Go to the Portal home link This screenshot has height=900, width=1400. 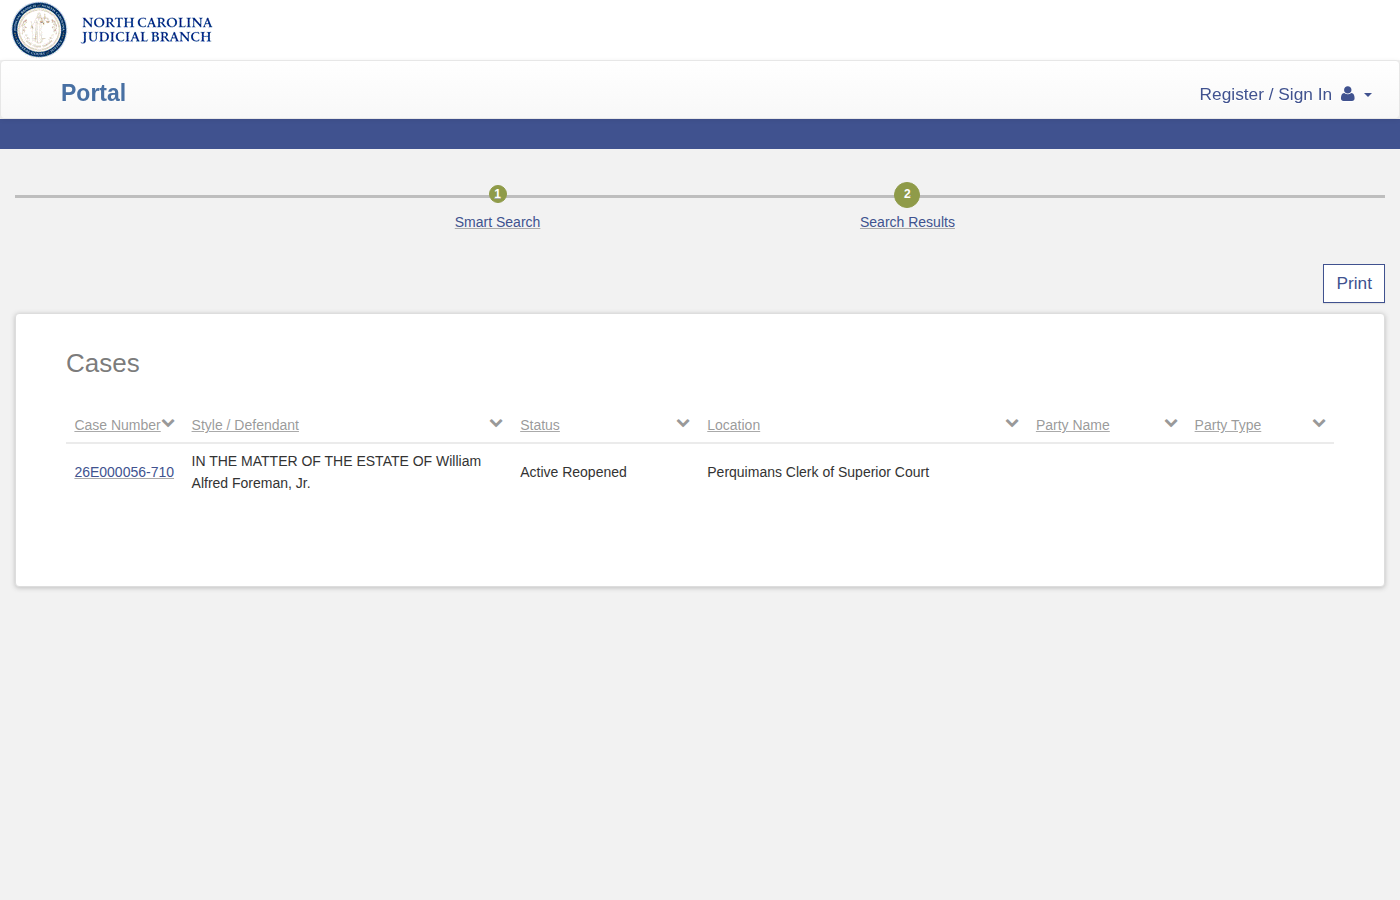(93, 92)
